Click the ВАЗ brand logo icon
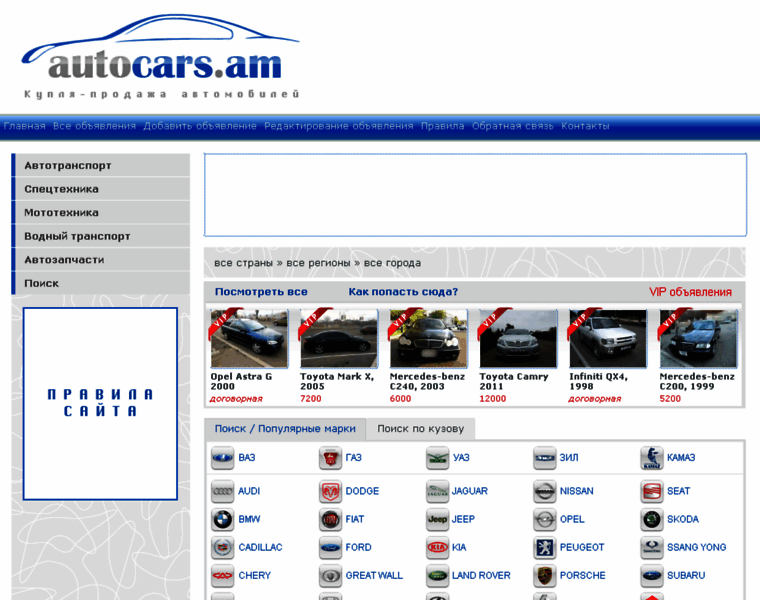The image size is (760, 600). pos(222,458)
